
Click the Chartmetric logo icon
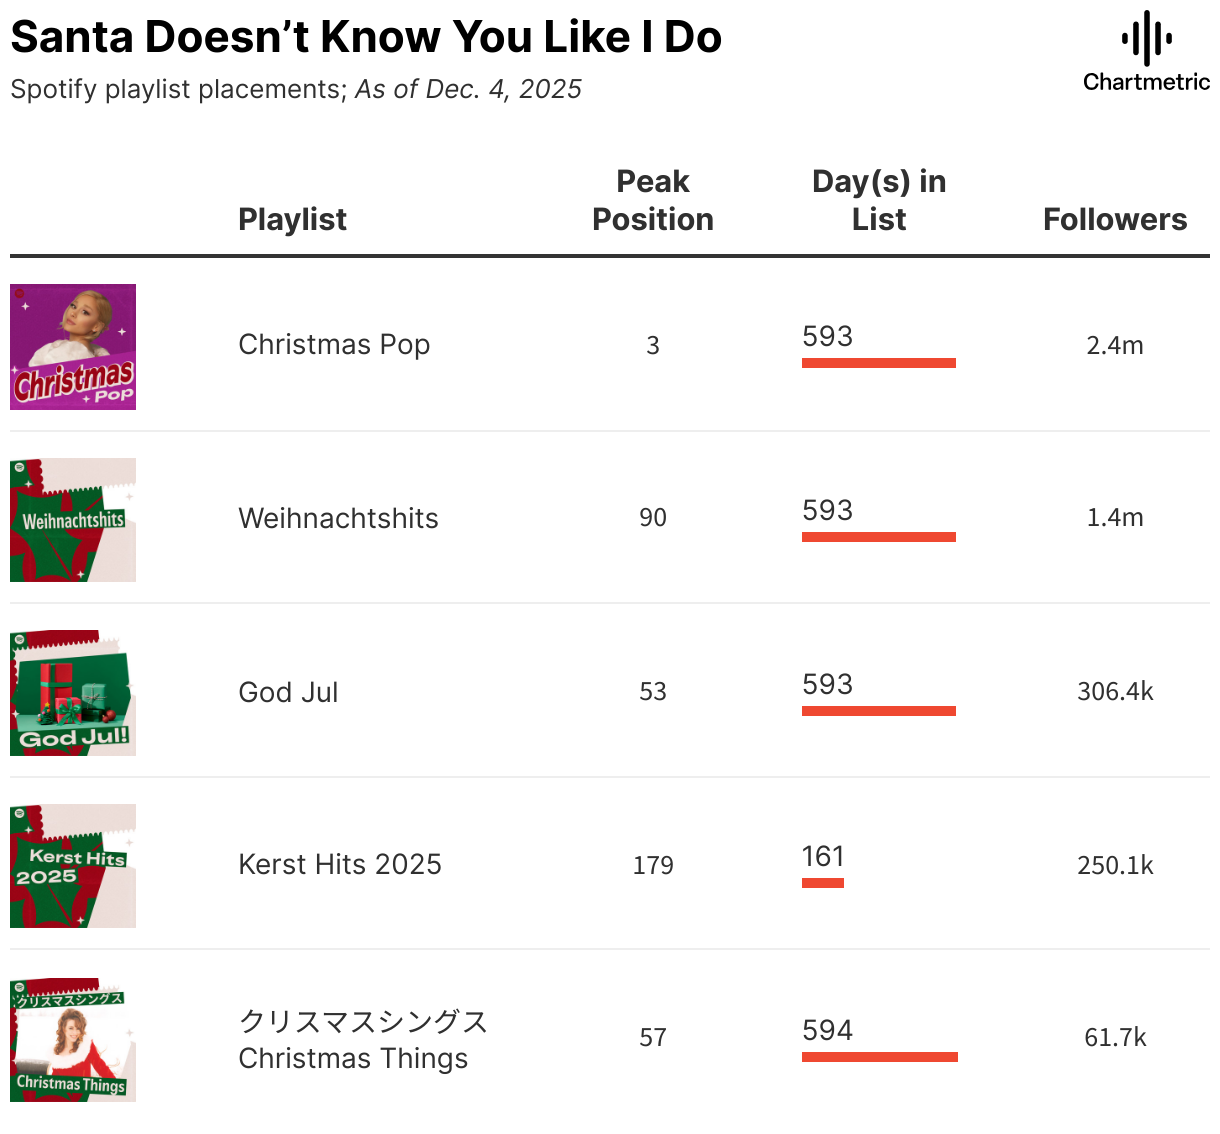1146,39
